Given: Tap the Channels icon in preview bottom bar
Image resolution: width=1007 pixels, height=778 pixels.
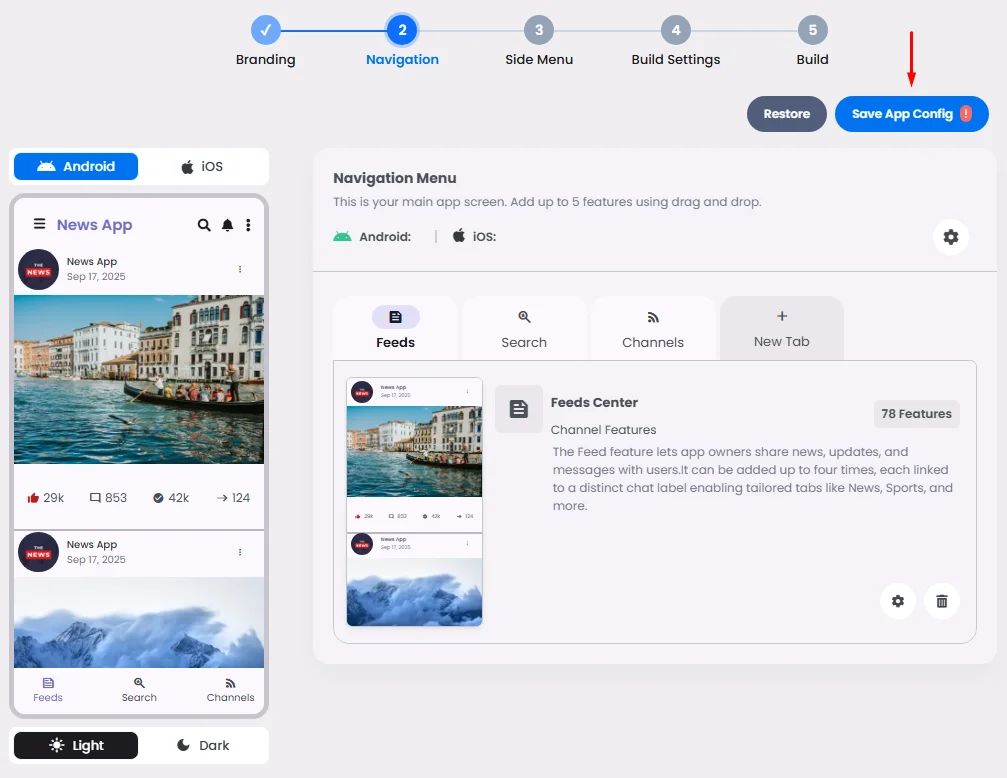Looking at the screenshot, I should 230,684.
